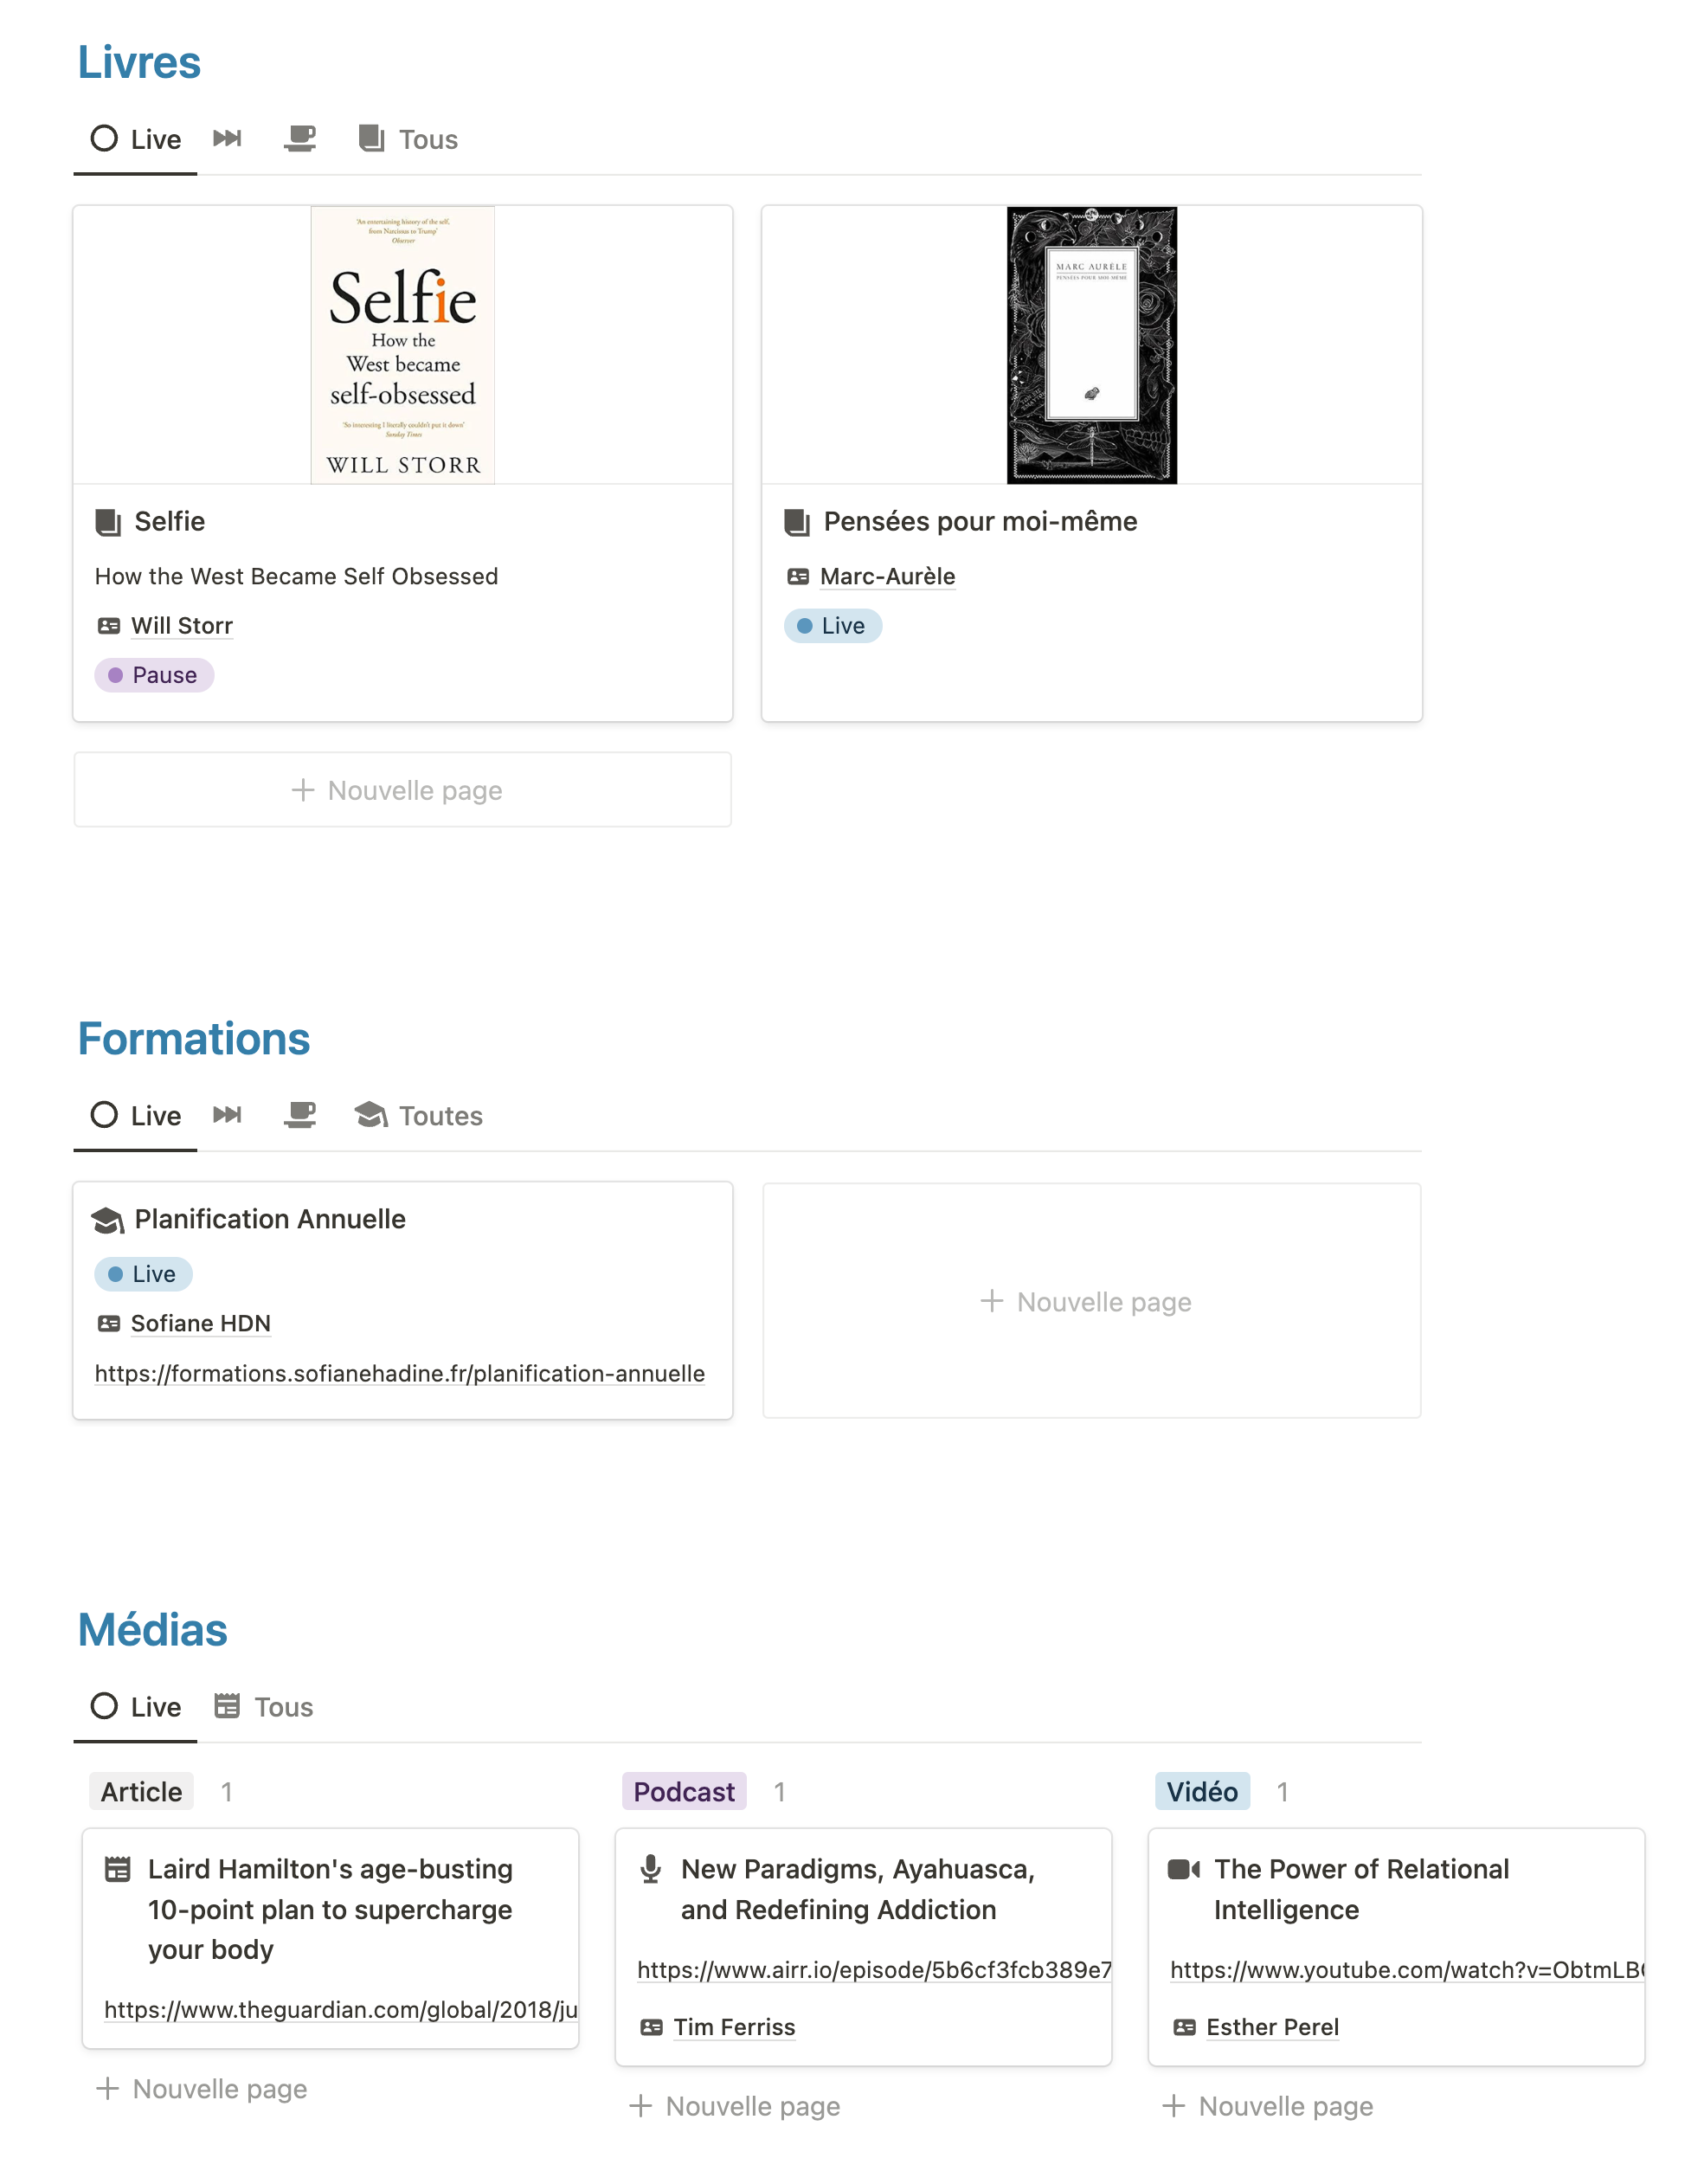This screenshot has width=1691, height=2184.
Task: Click the blue Live status tag on Pensées
Action: pyautogui.click(x=832, y=626)
